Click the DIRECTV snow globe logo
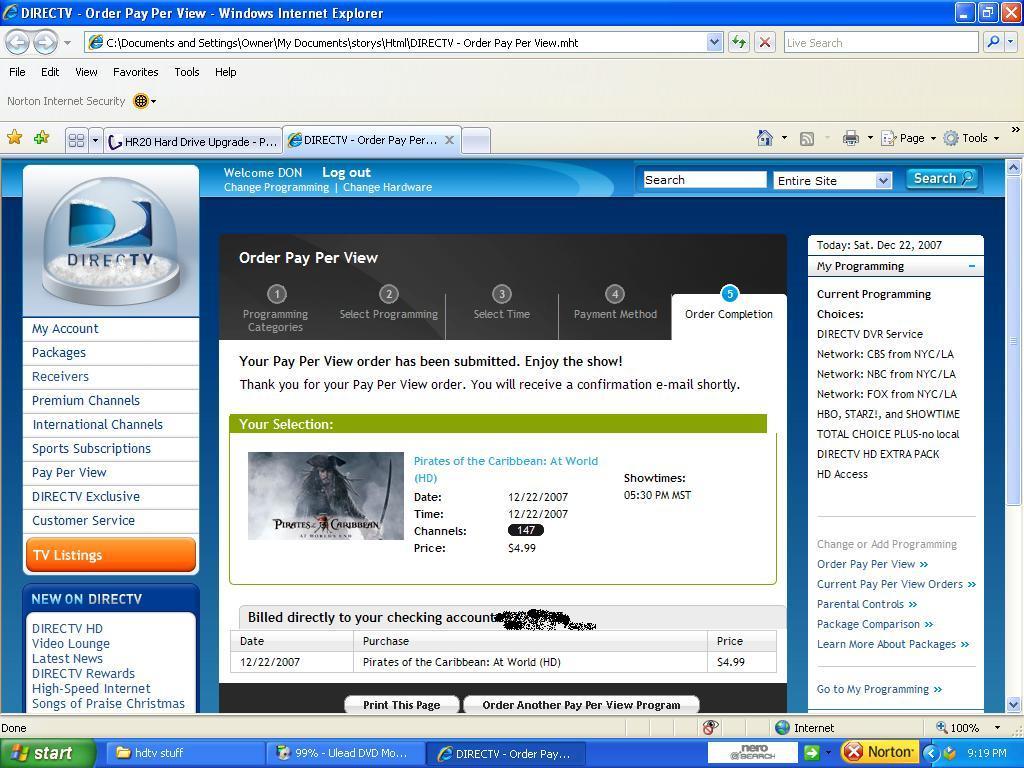The image size is (1024, 768). click(111, 240)
